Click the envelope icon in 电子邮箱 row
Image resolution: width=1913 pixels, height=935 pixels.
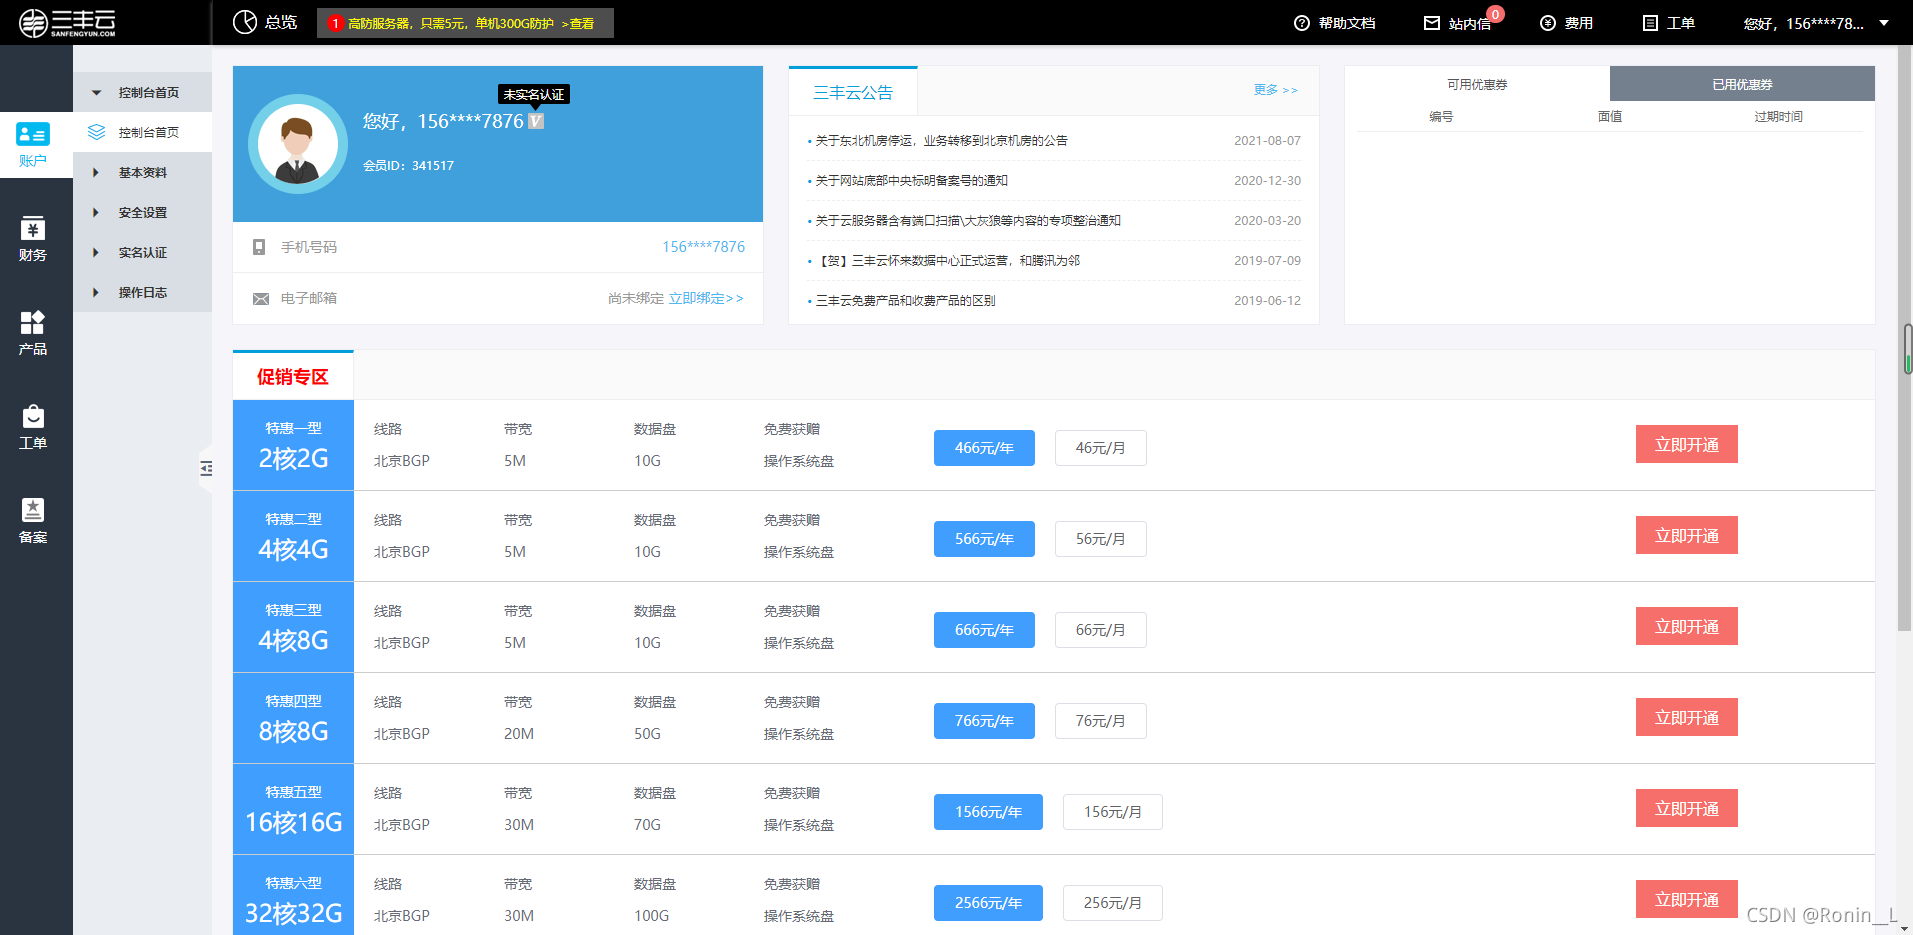pos(261,299)
